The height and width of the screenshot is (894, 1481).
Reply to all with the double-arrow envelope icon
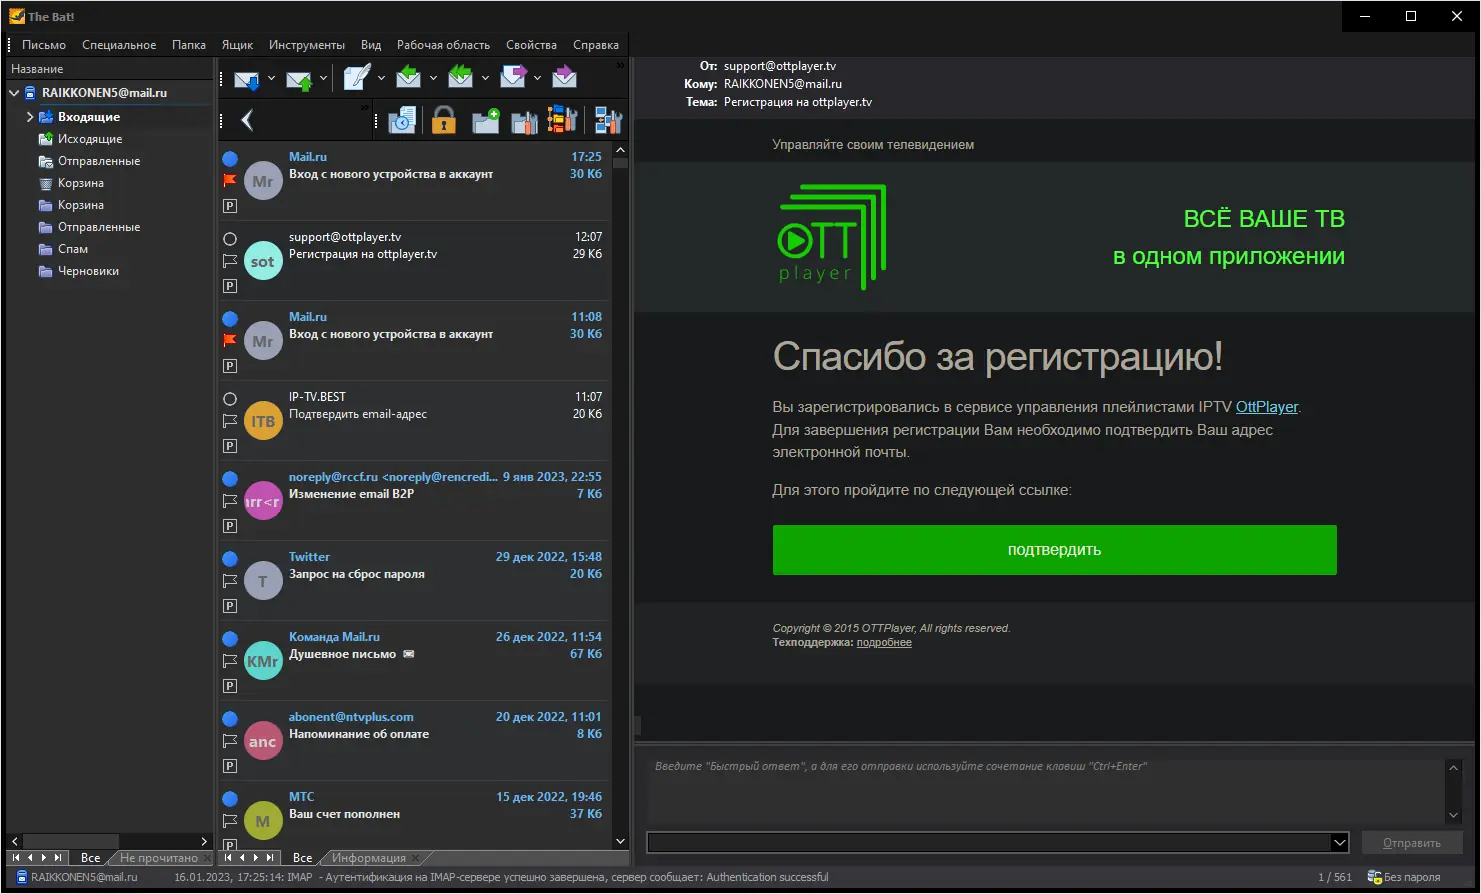click(461, 78)
